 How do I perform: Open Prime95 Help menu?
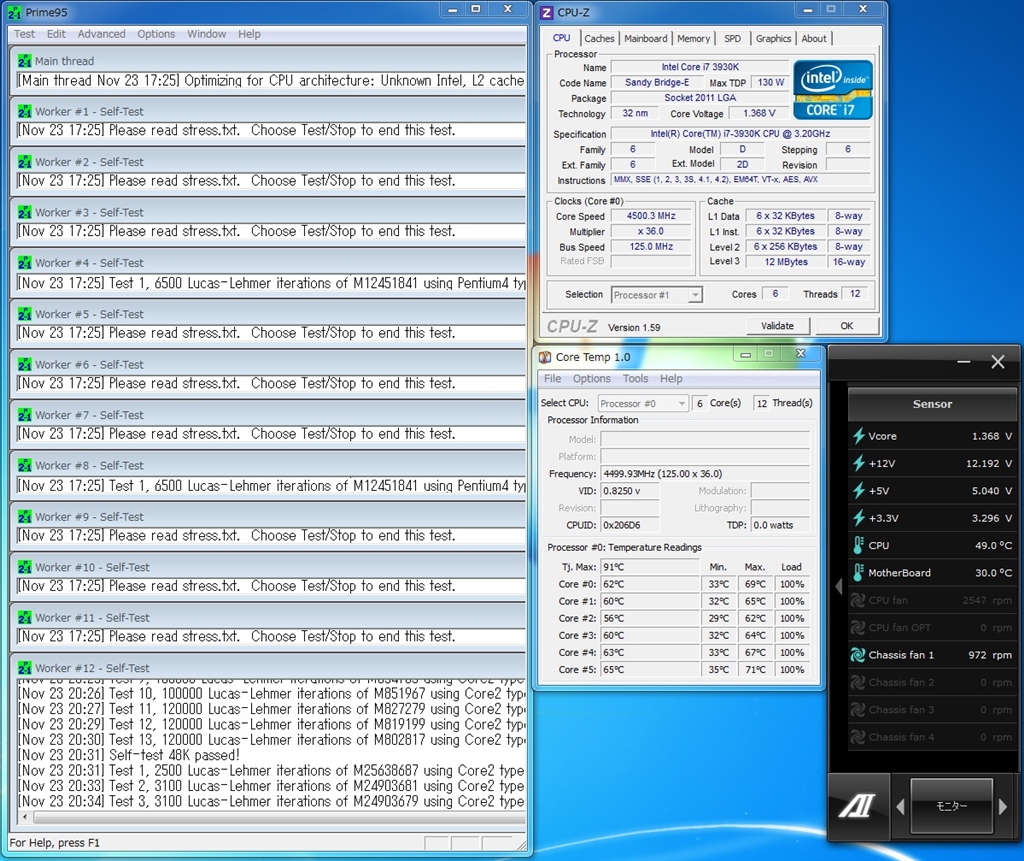[x=249, y=34]
